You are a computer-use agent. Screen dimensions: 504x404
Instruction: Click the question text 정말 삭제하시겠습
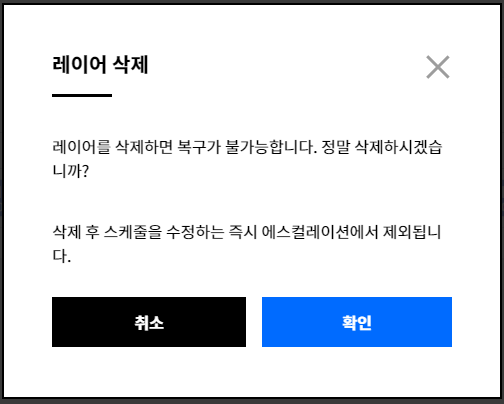pyautogui.click(x=382, y=147)
